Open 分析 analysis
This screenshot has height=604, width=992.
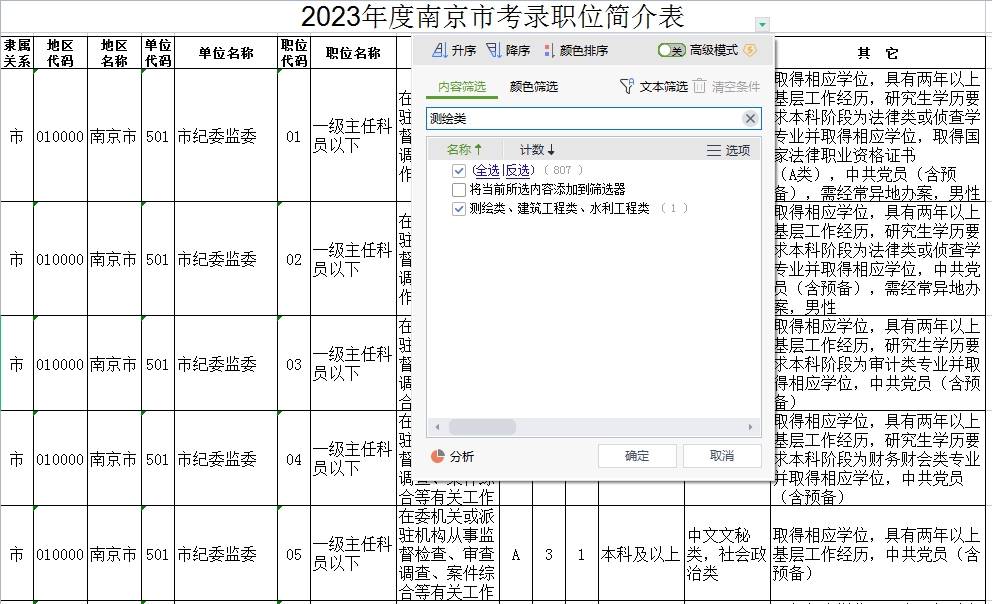(452, 456)
